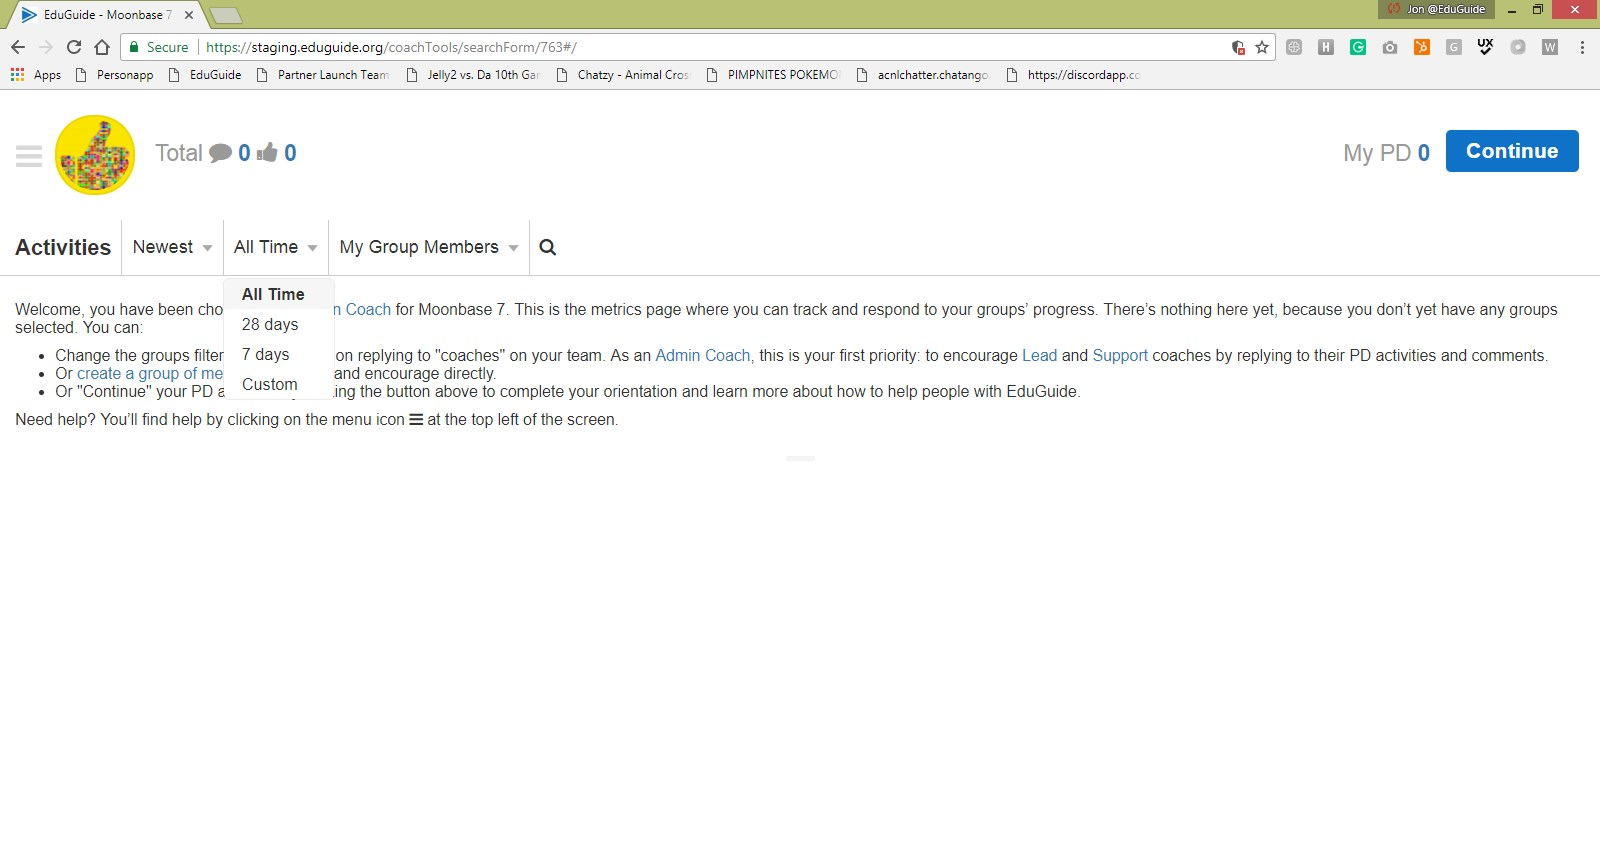Open acnlchatter.chatango bookmark

922,75
